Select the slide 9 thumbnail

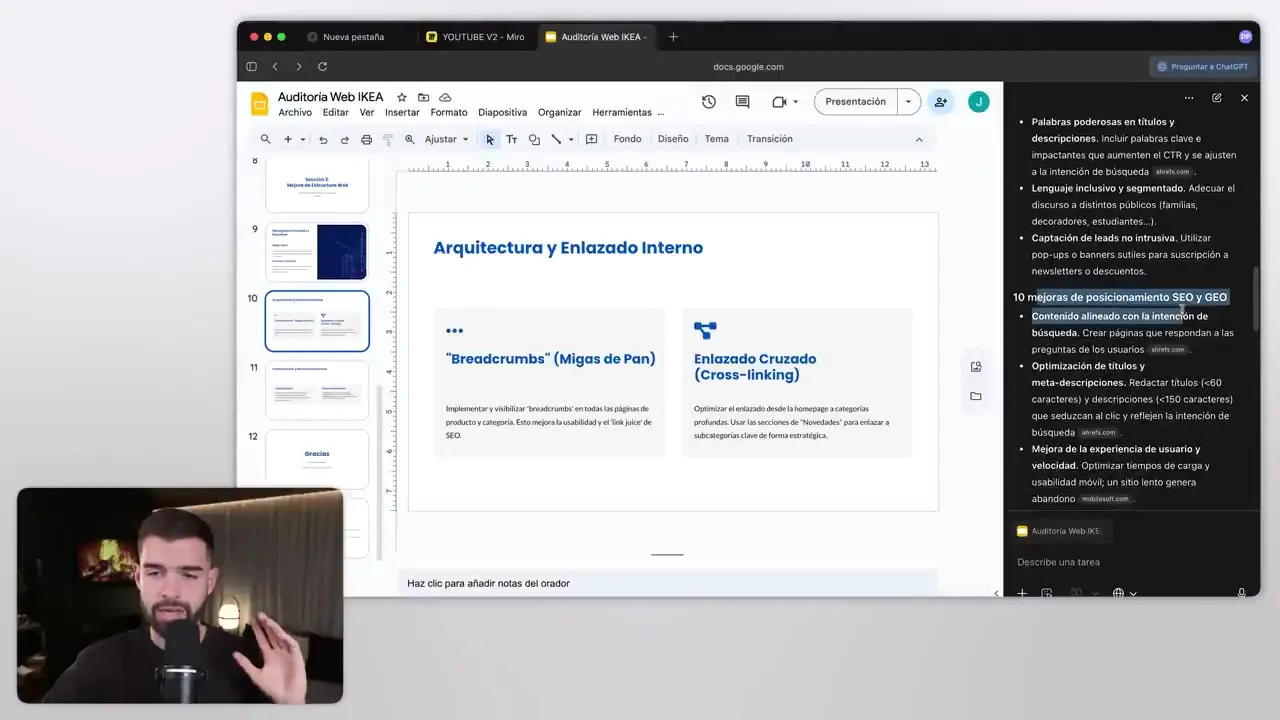(x=317, y=252)
